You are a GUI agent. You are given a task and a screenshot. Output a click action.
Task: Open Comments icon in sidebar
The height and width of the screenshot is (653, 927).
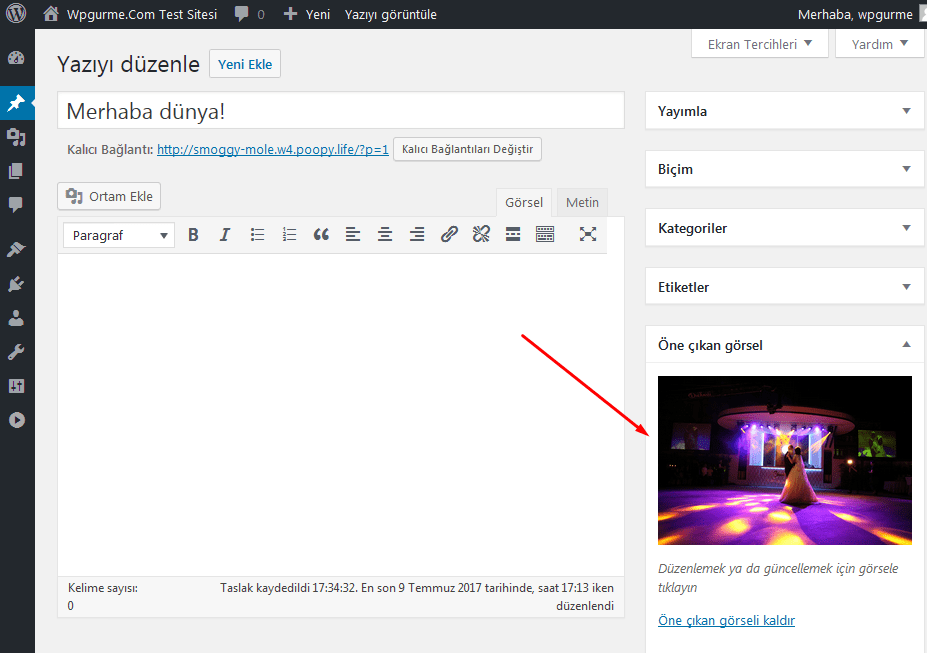pos(17,204)
